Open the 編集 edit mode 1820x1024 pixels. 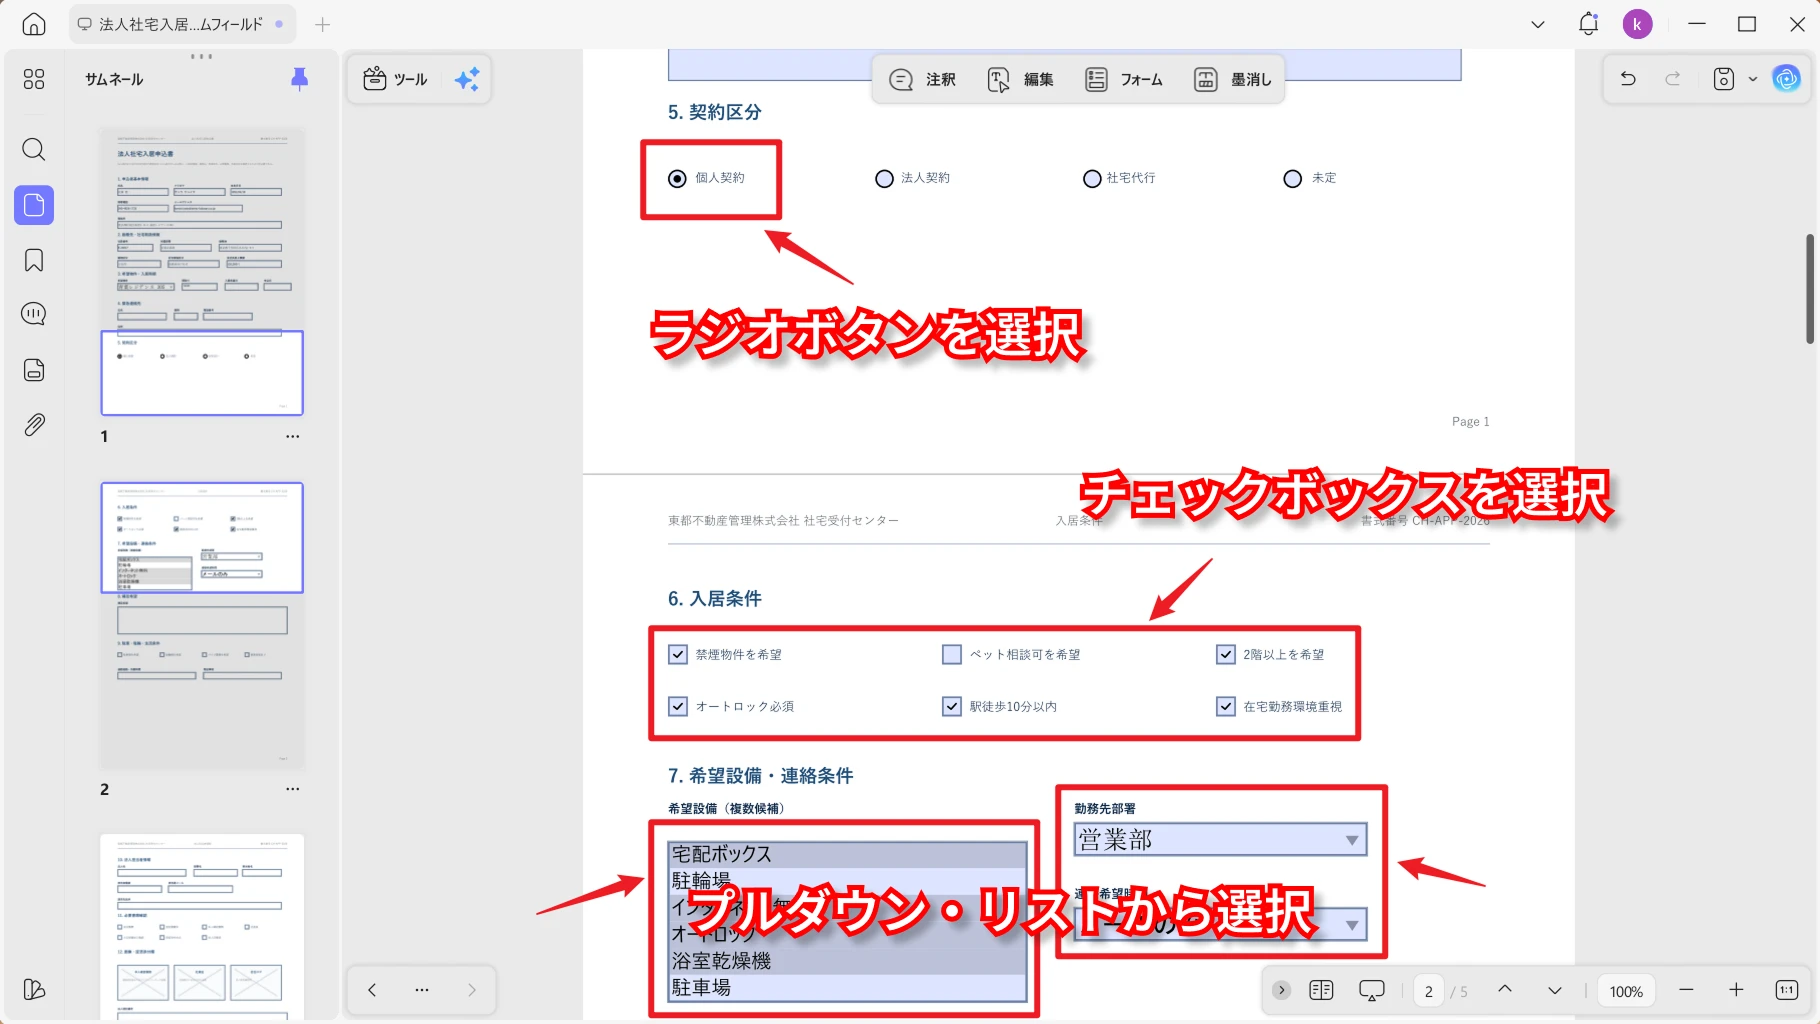point(1021,79)
